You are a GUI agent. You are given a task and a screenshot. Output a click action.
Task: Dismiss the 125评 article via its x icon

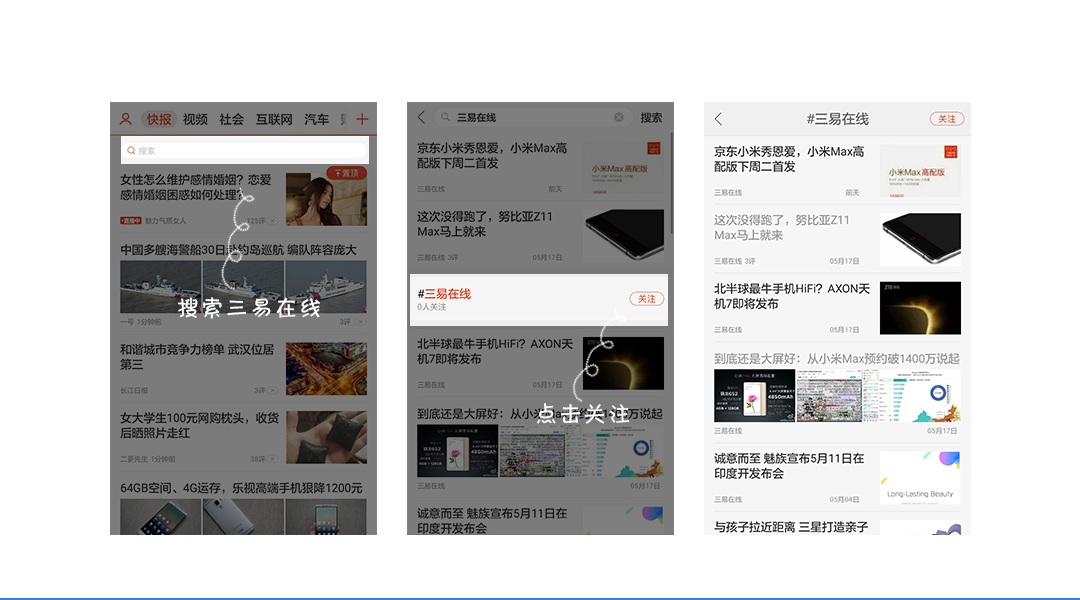(273, 221)
